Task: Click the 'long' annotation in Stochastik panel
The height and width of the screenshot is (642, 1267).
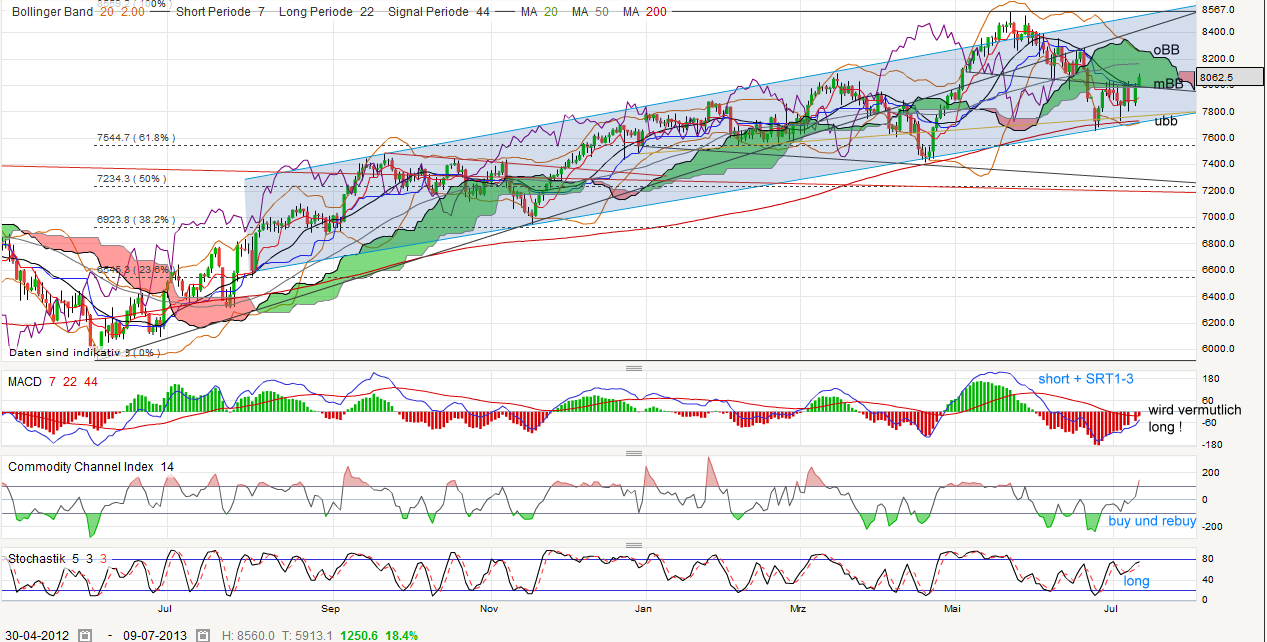Action: coord(1136,580)
